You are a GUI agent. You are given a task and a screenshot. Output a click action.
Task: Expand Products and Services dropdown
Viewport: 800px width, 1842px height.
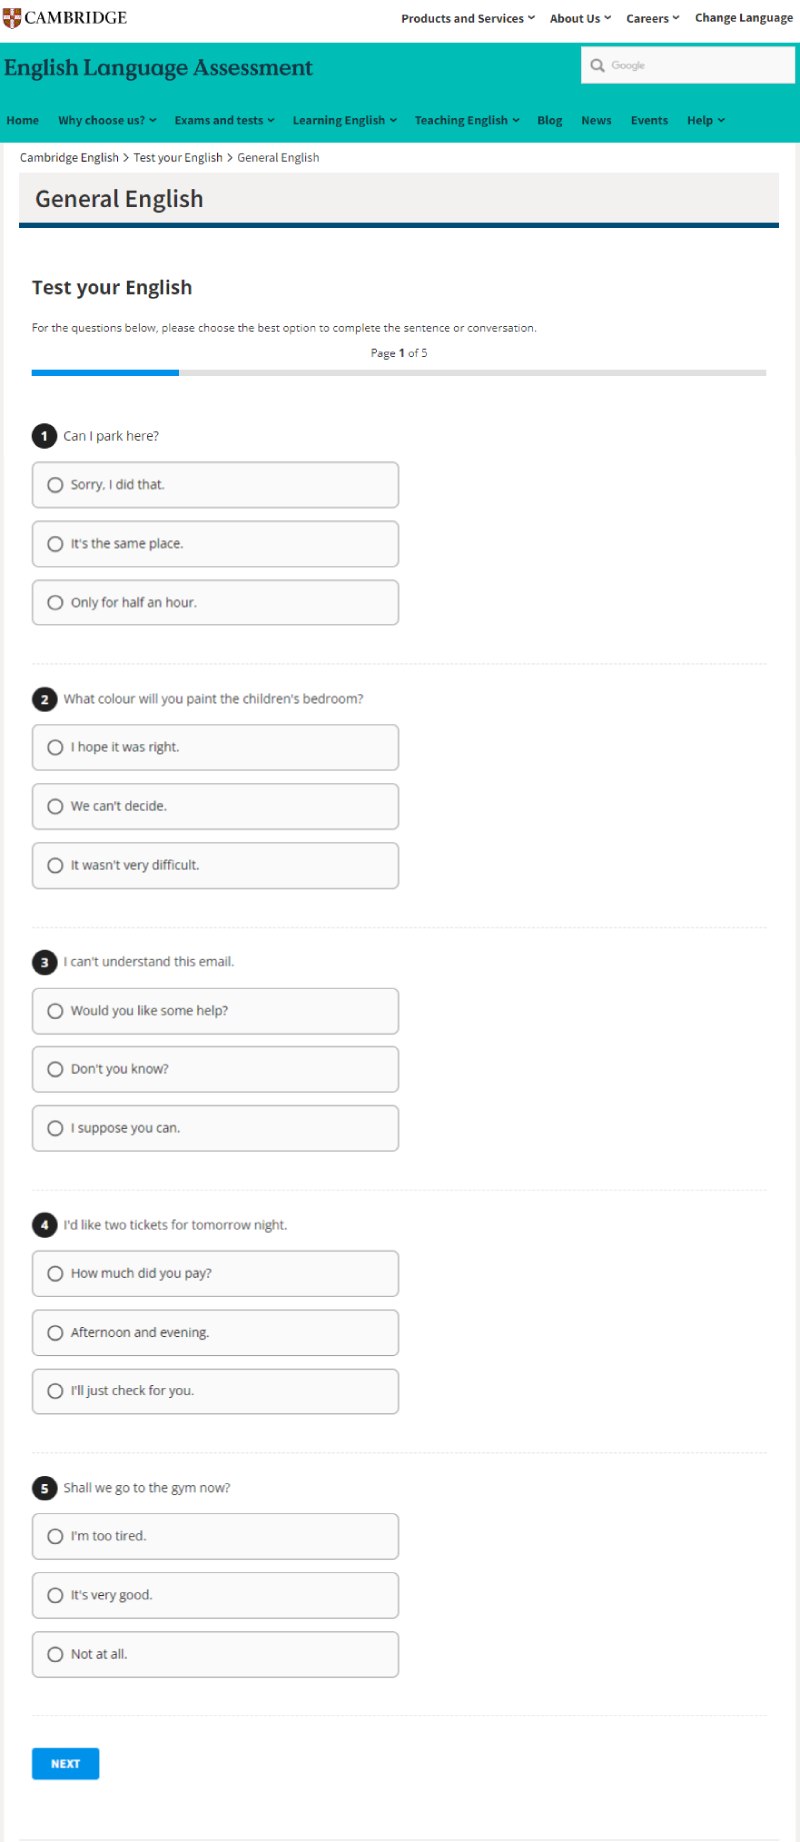(x=468, y=18)
